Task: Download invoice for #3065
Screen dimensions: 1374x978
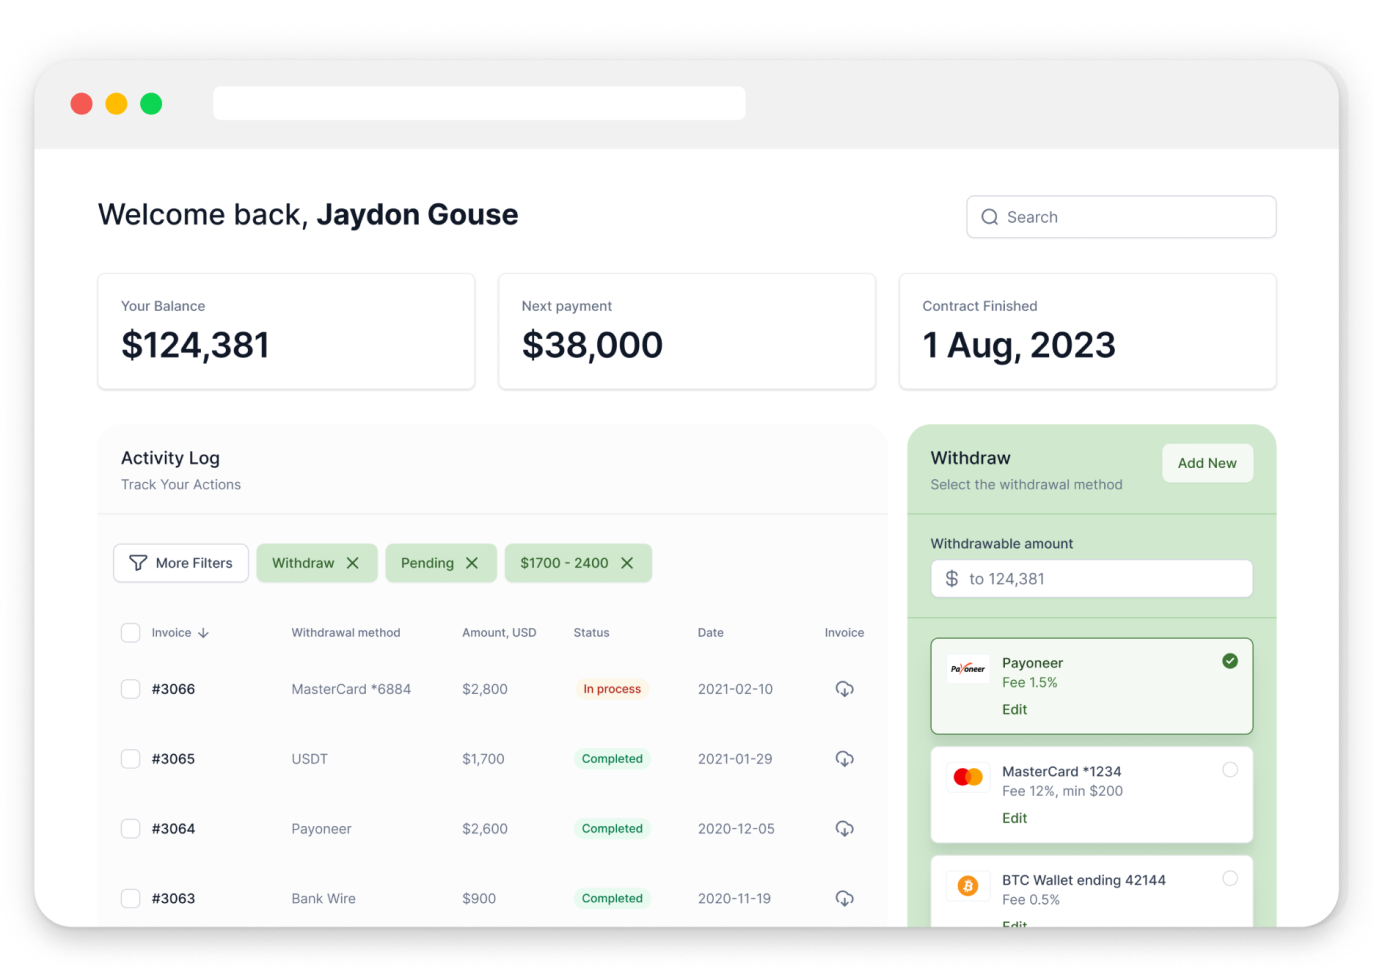Action: point(844,759)
